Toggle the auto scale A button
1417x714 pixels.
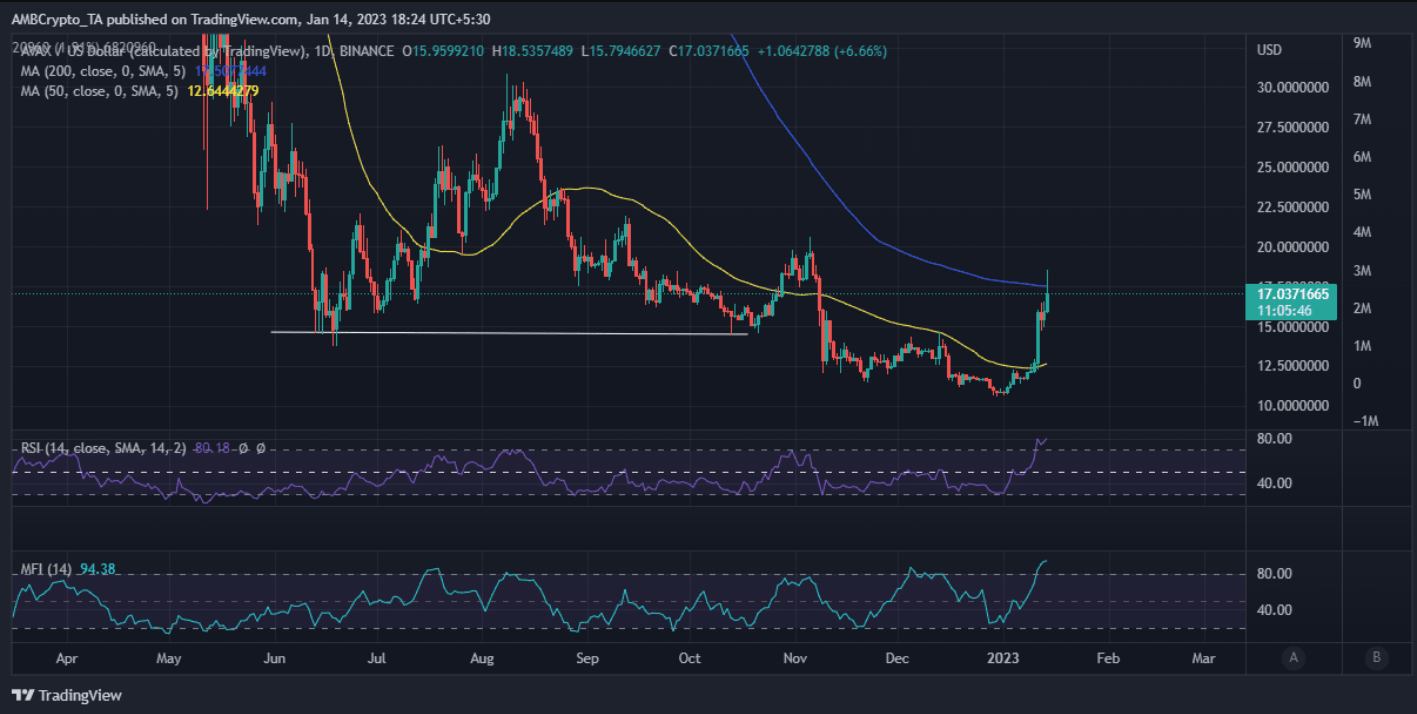(x=1294, y=658)
